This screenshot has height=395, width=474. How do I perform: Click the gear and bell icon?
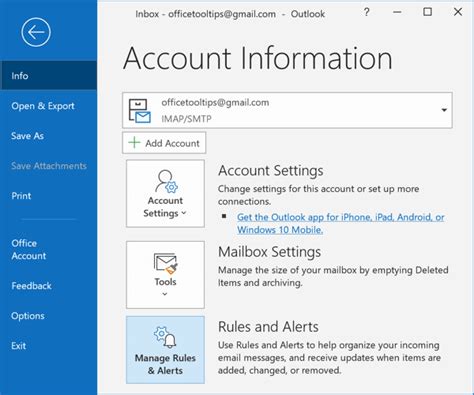(x=165, y=338)
